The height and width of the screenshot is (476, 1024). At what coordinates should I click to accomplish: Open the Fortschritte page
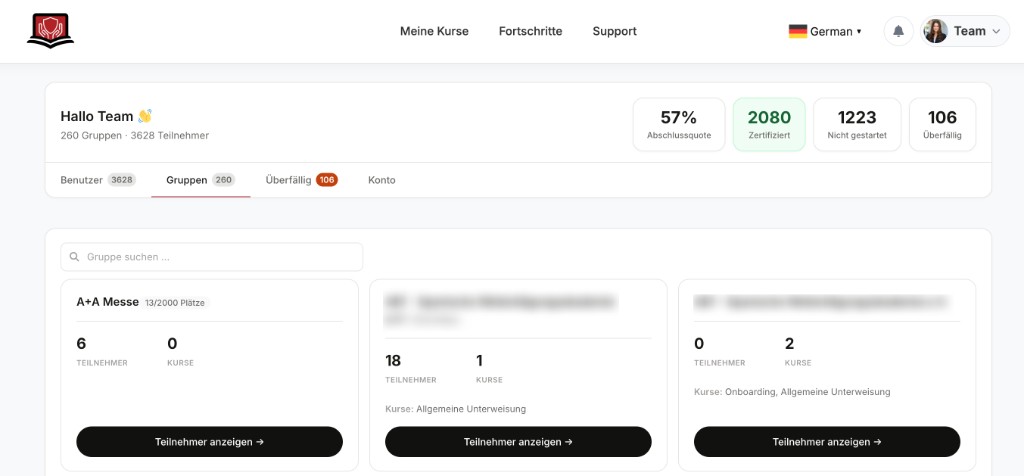coord(530,31)
